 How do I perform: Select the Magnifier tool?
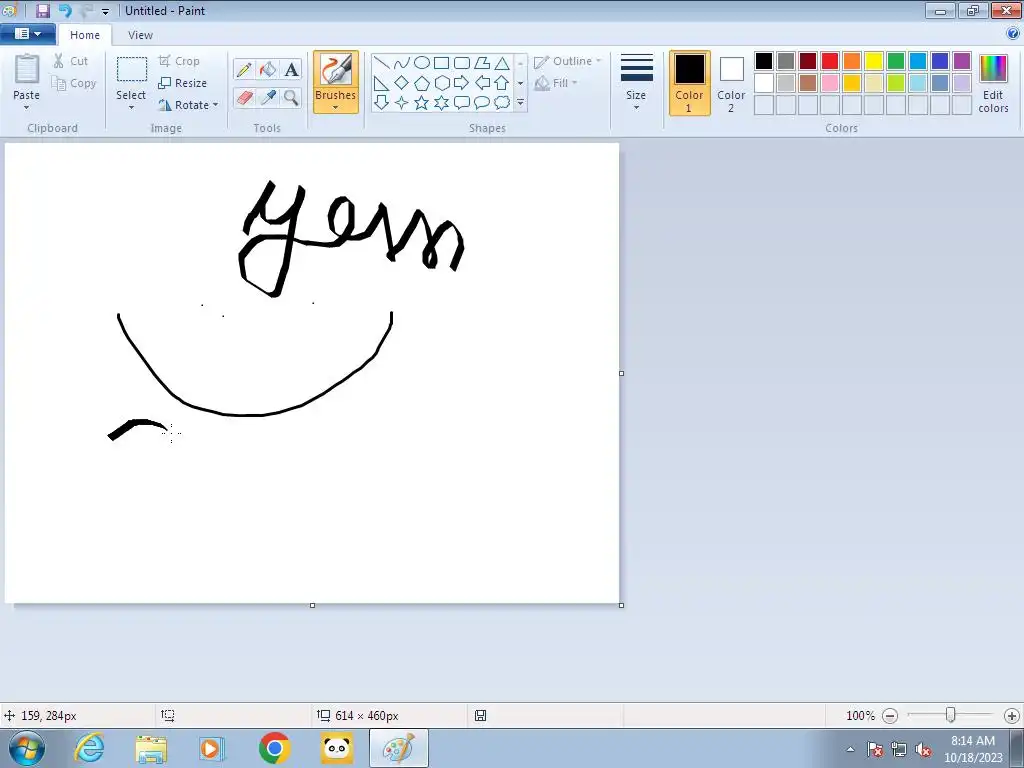coord(291,97)
